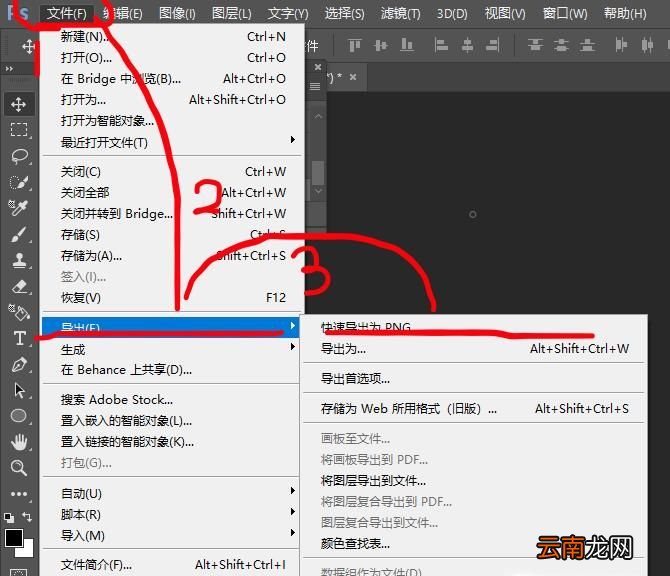The width and height of the screenshot is (670, 576).
Task: Close the open document tab
Action: [x=353, y=77]
